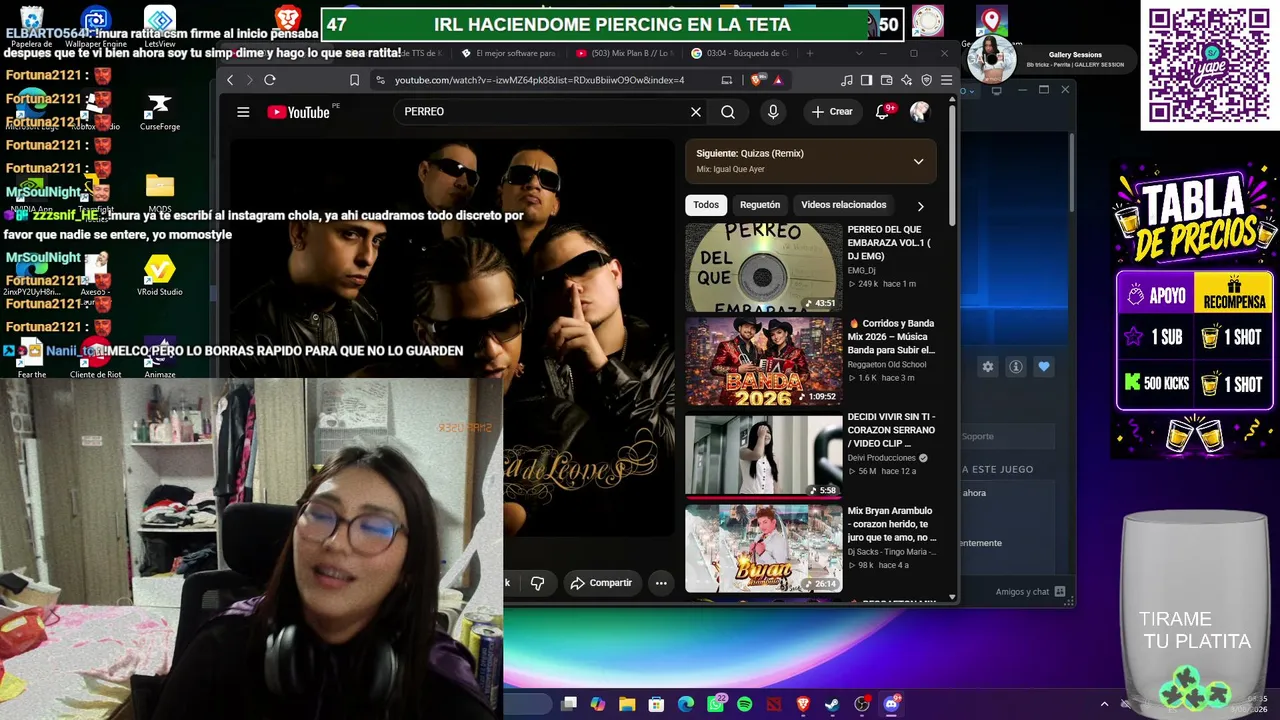
Task: Open Brave Rewards triangle icon
Action: coord(778,80)
